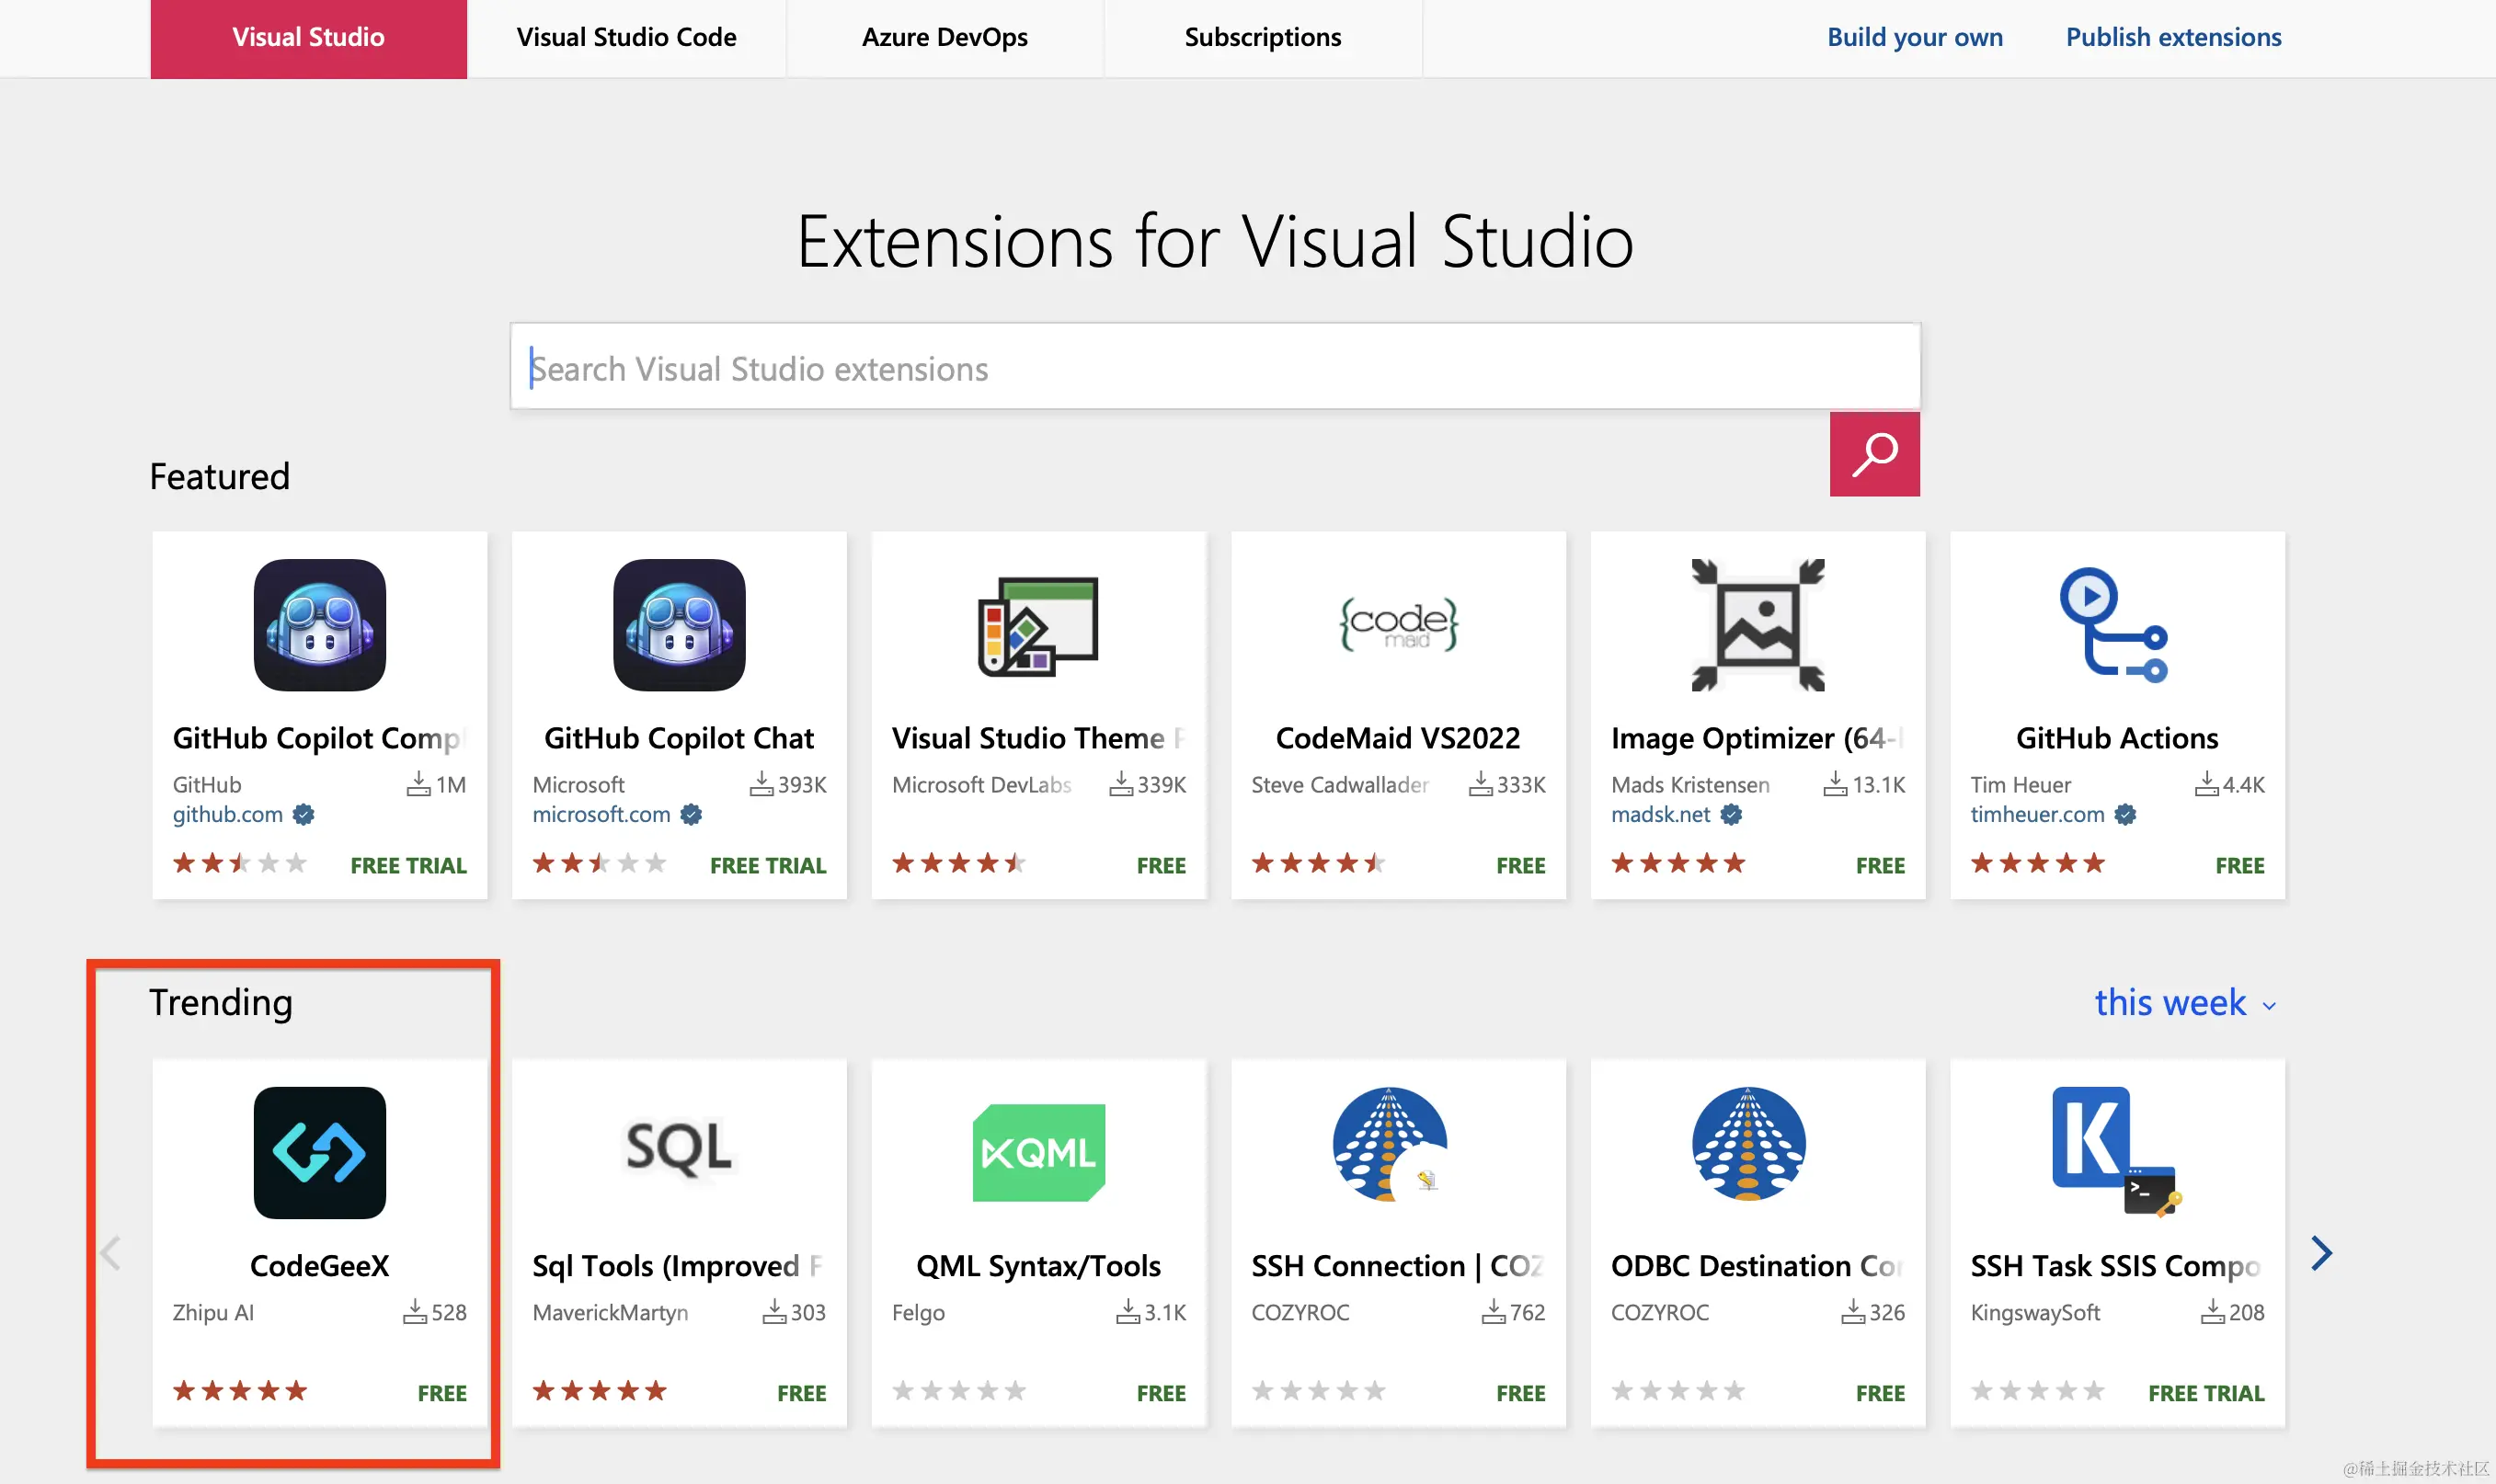
Task: Click the Felgo publisher name
Action: coord(918,1312)
